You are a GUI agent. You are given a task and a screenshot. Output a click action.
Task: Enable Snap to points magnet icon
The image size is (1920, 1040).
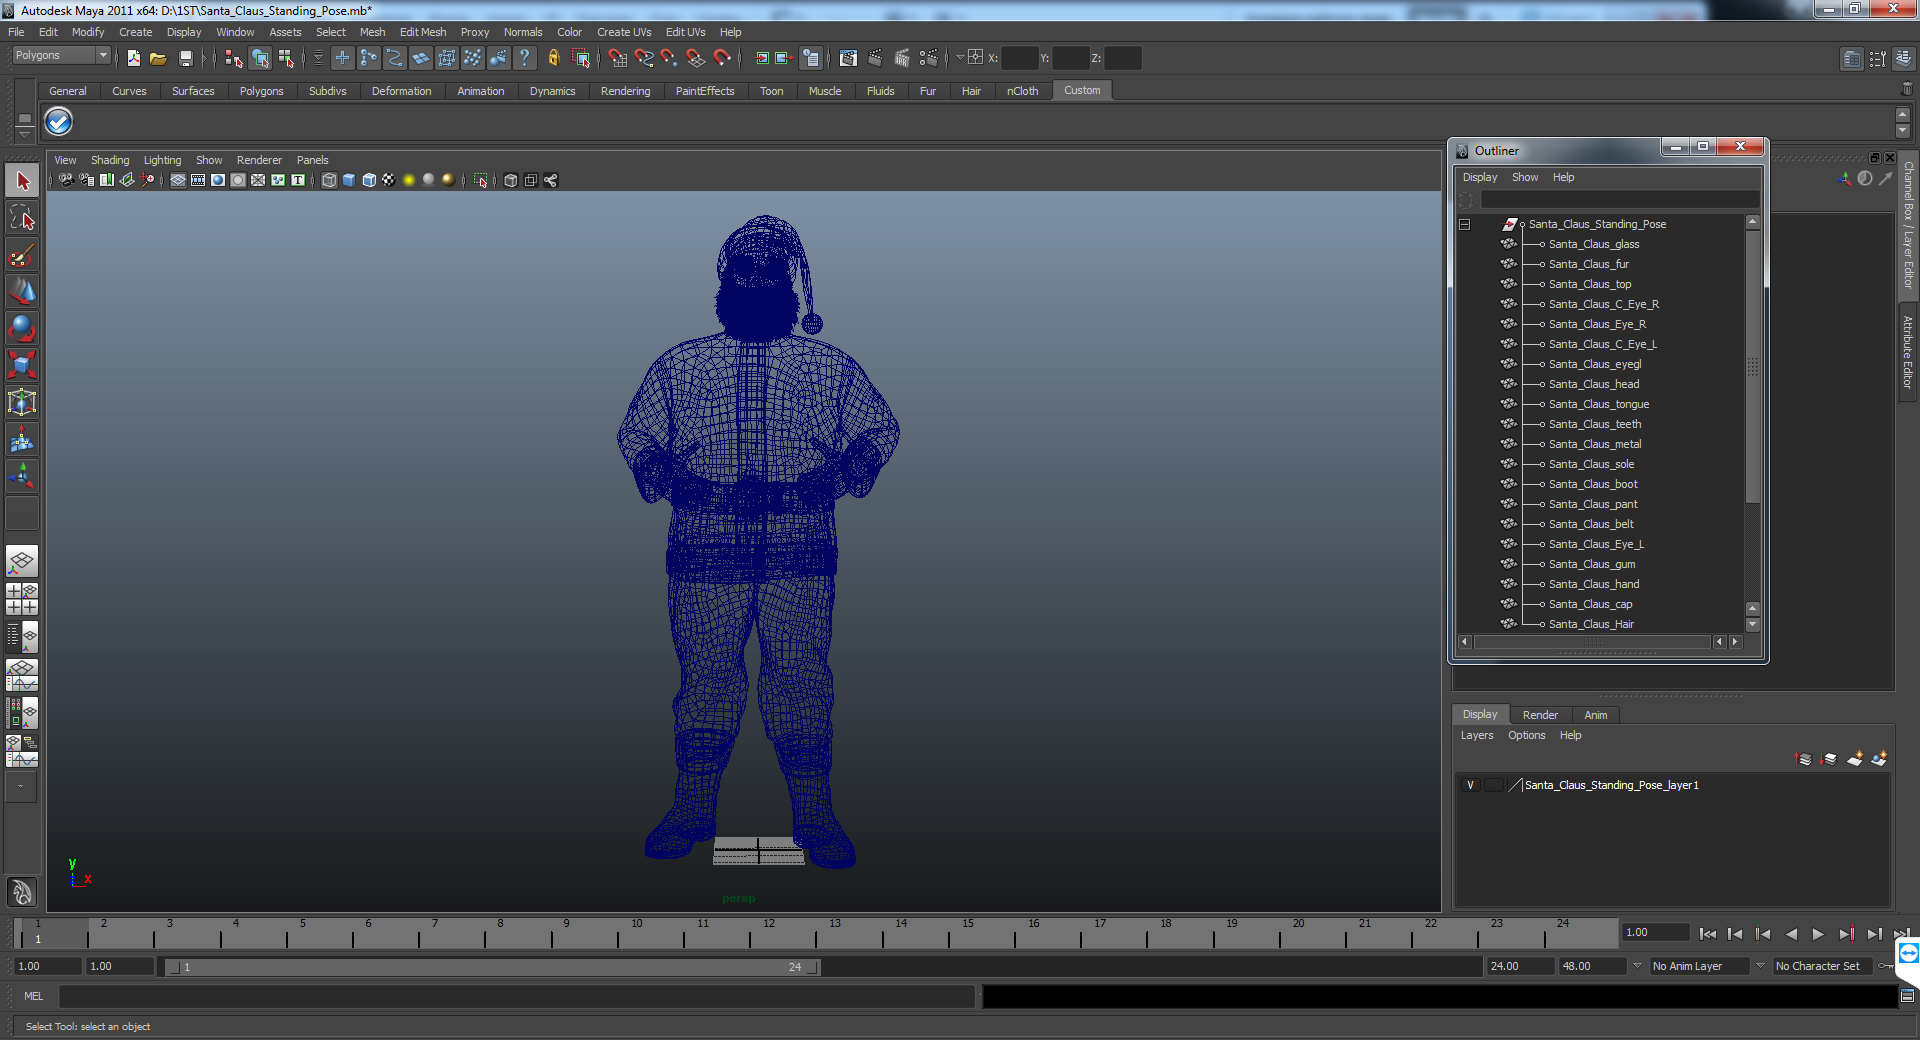pyautogui.click(x=670, y=59)
